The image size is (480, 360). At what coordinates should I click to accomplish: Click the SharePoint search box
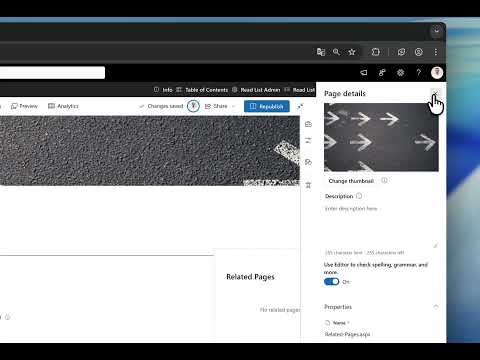(x=52, y=73)
